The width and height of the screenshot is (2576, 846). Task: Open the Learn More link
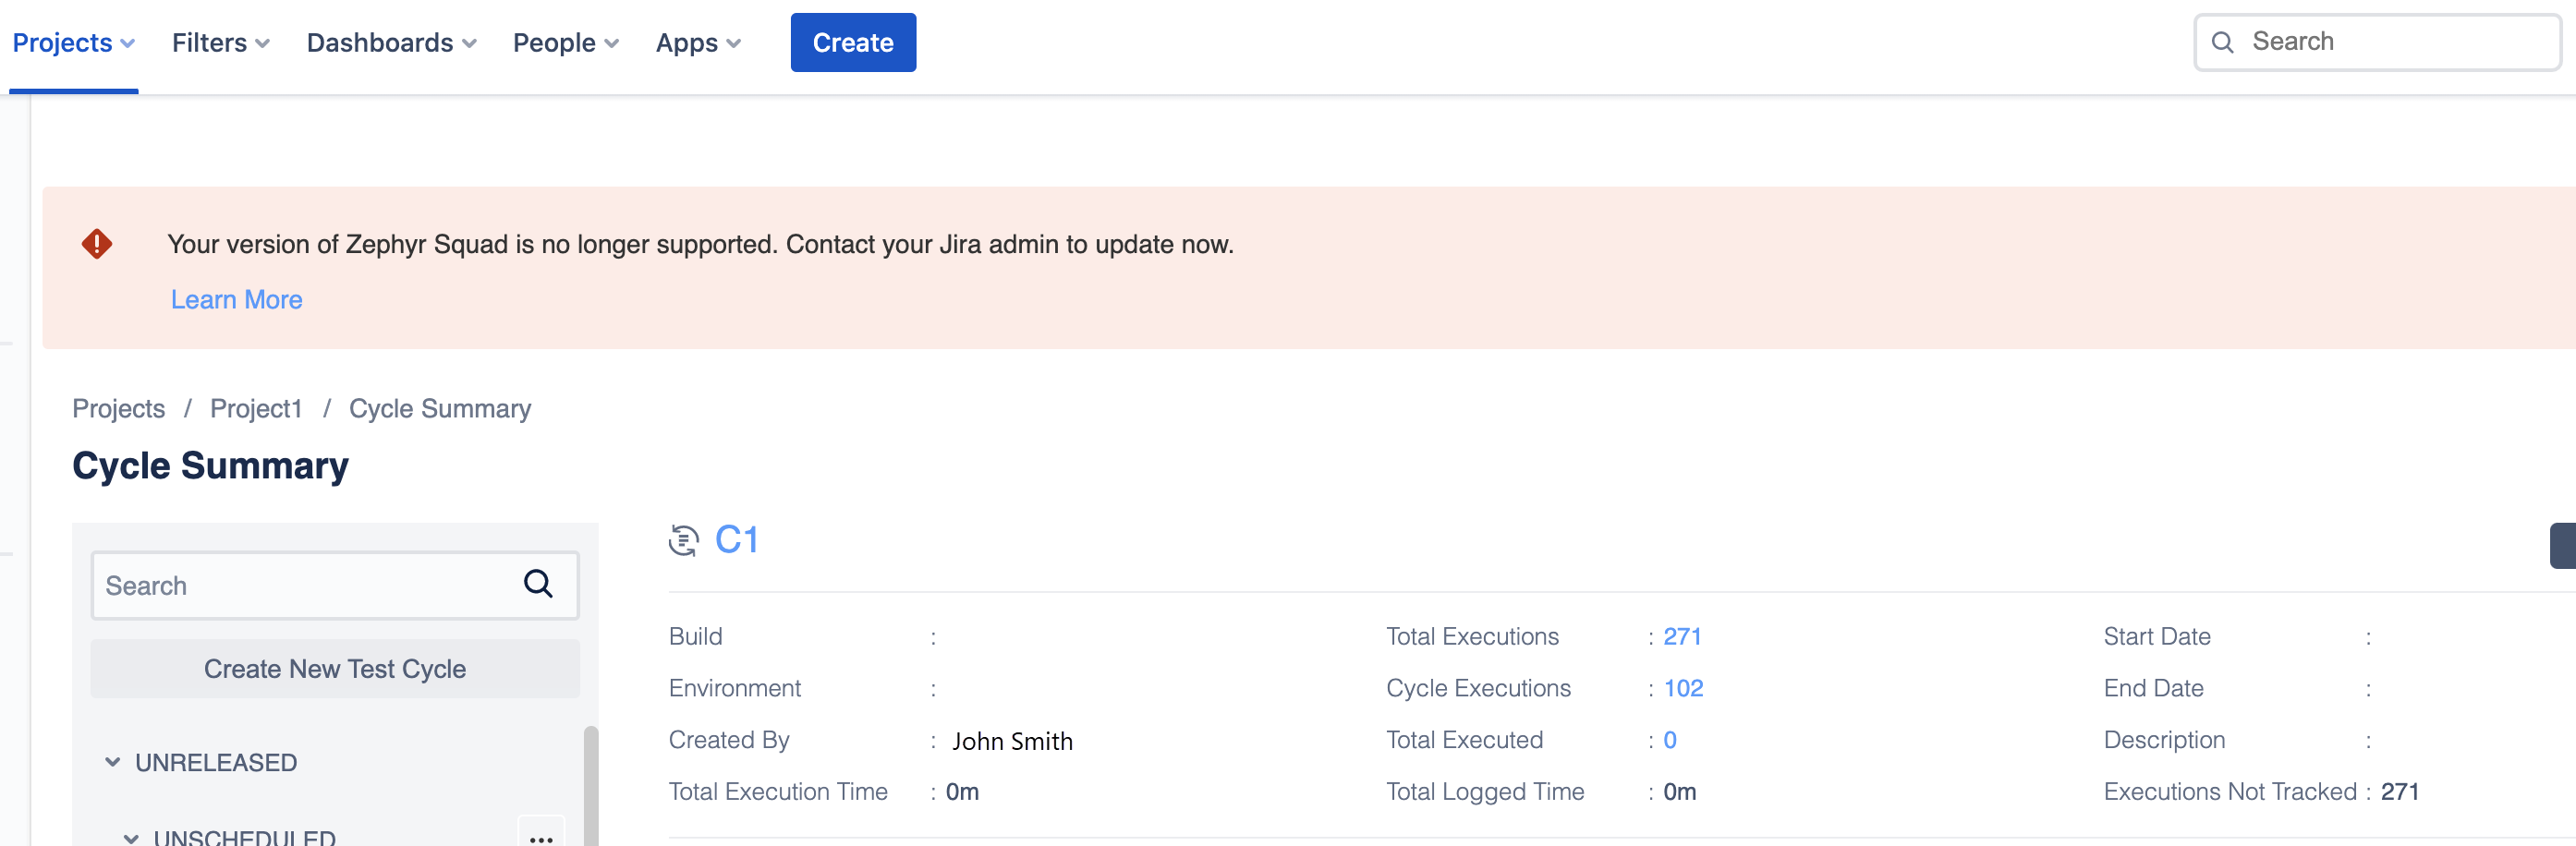coord(236,300)
